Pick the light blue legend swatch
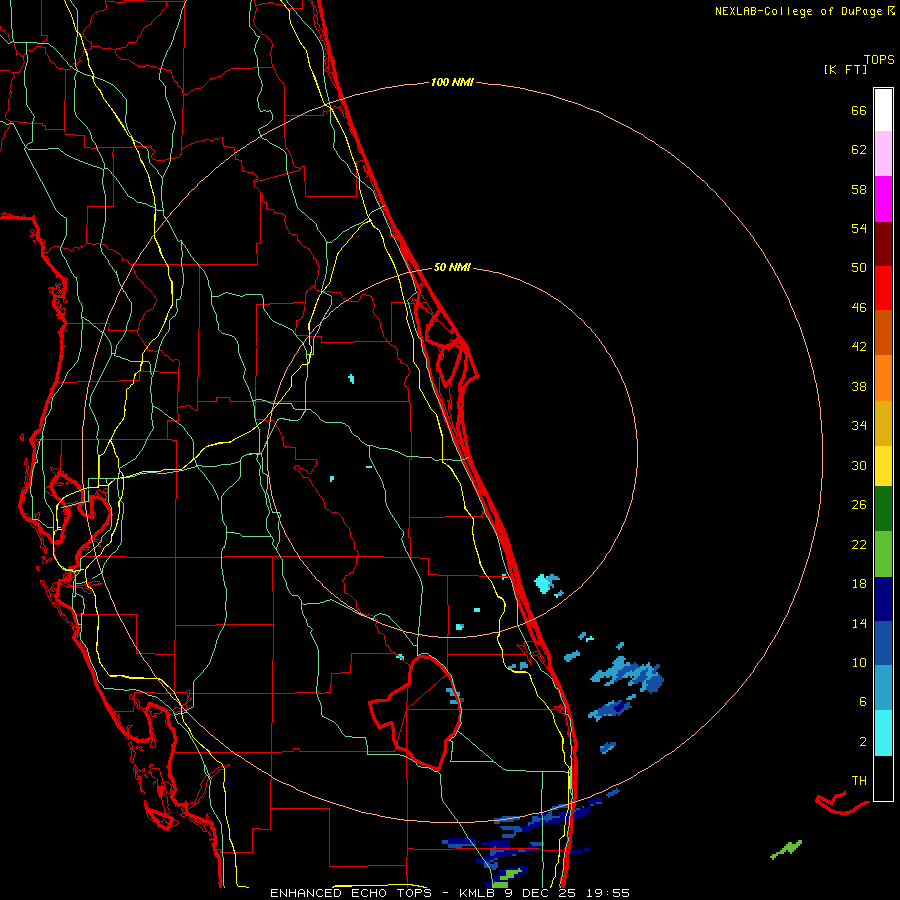 coord(883,688)
